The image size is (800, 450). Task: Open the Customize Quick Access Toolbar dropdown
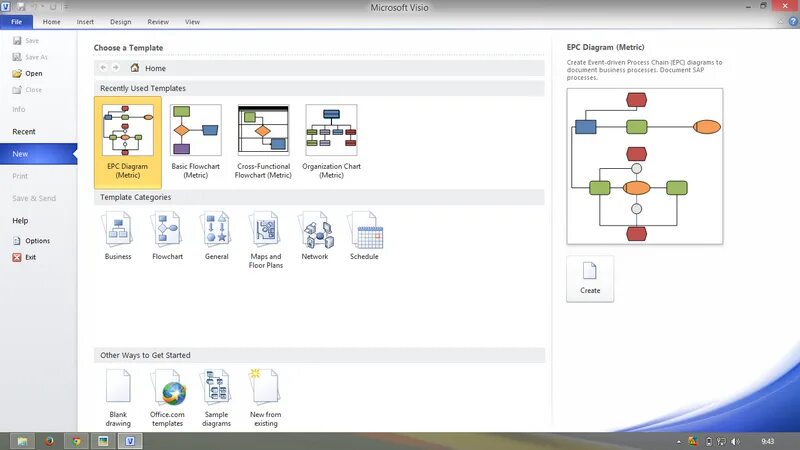coord(65,7)
